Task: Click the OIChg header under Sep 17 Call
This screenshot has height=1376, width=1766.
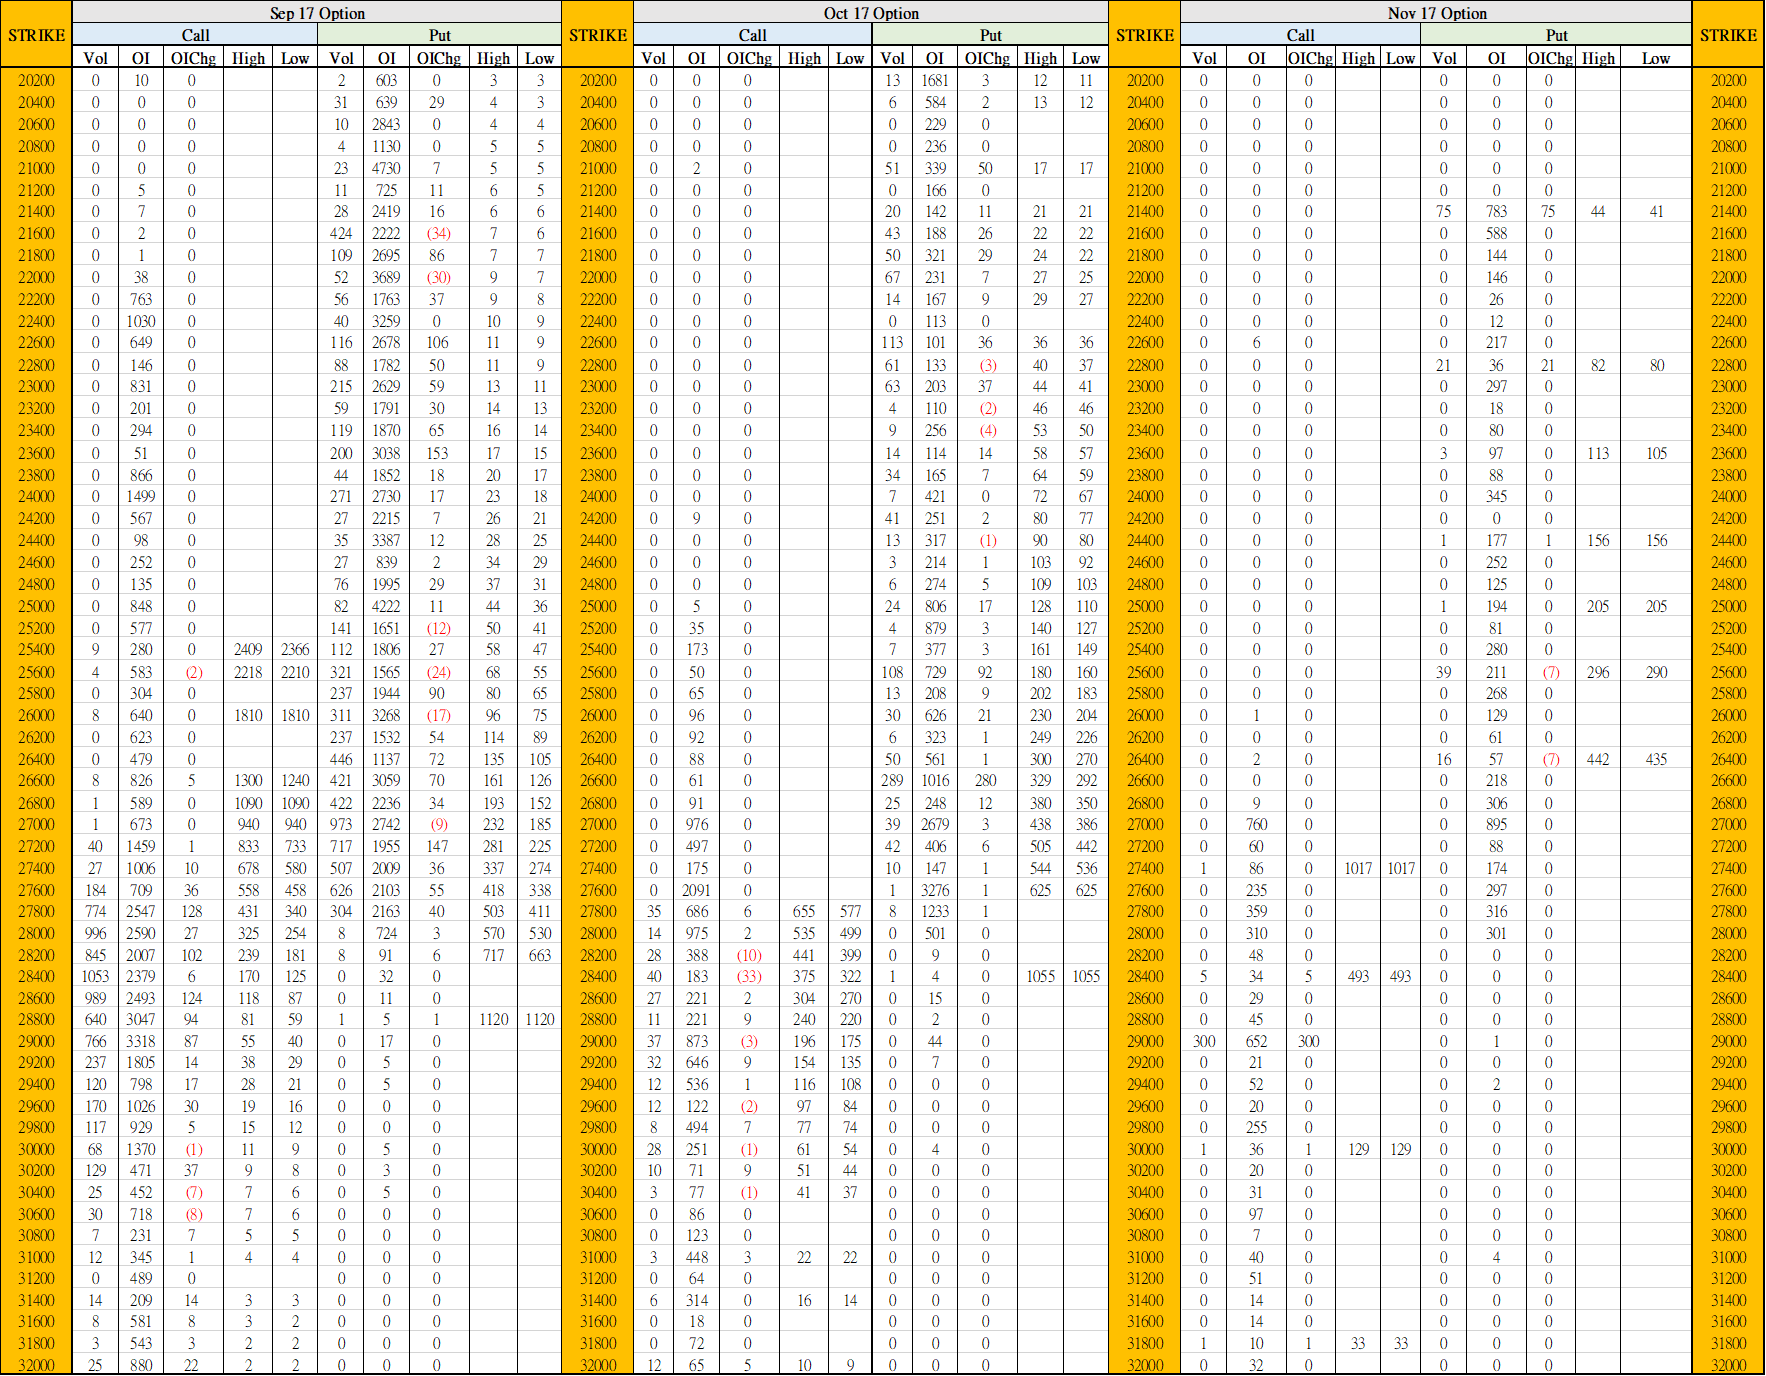Action: [x=193, y=58]
